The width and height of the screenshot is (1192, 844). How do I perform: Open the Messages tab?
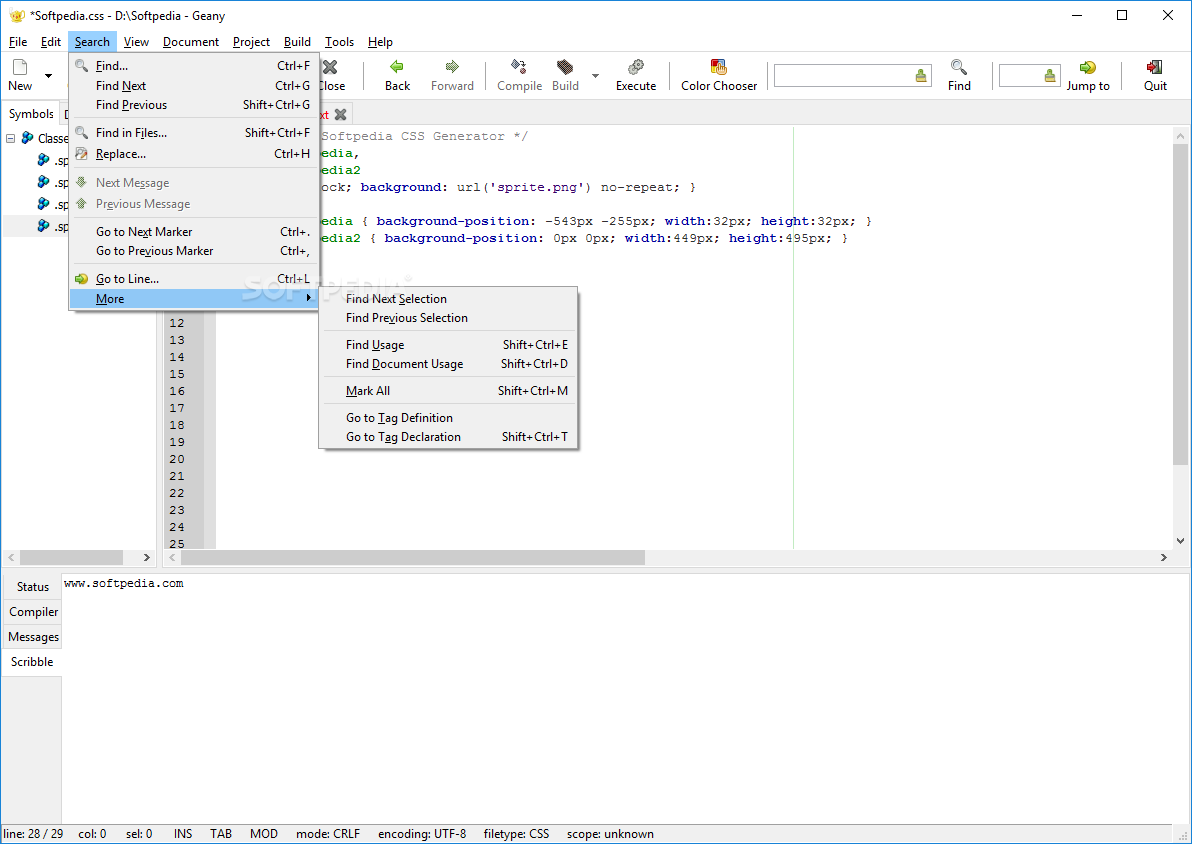33,637
